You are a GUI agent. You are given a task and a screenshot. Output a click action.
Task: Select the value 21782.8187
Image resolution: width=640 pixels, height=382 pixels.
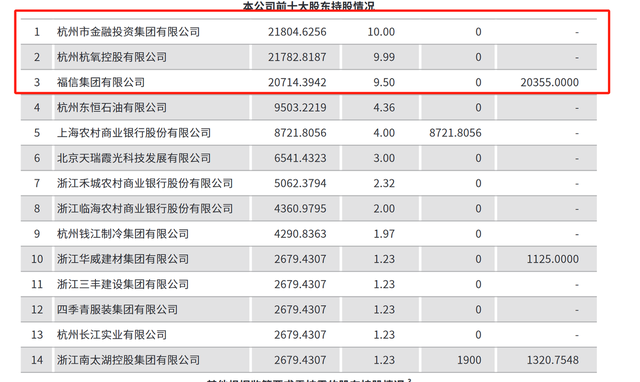click(297, 57)
